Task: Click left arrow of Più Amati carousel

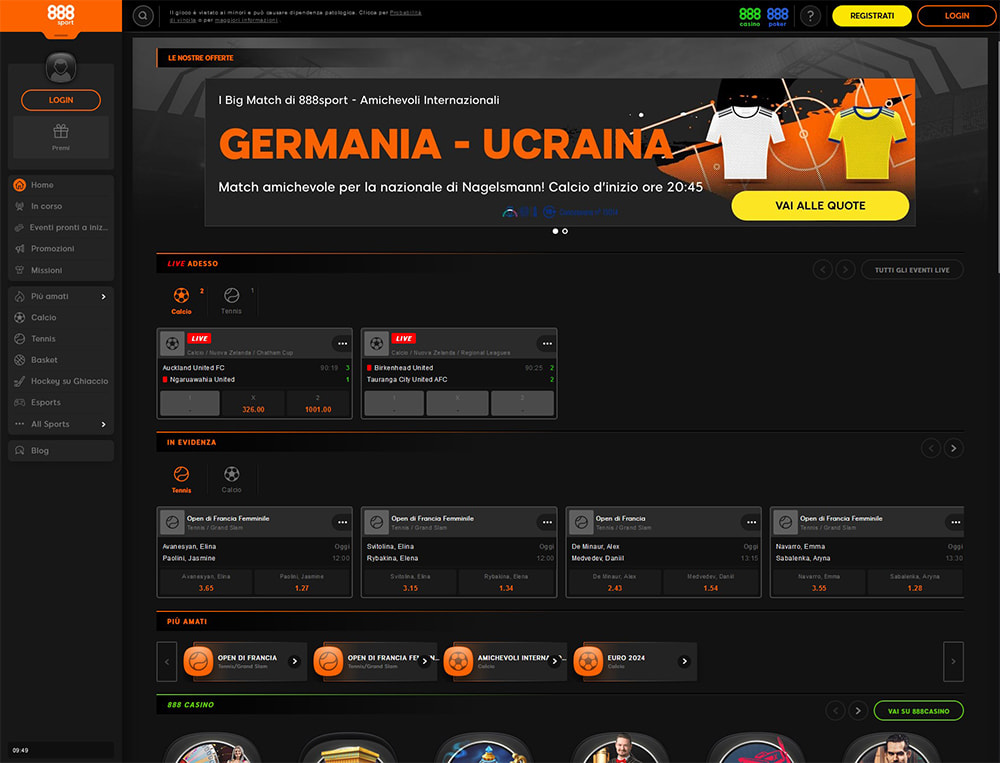Action: [x=166, y=662]
